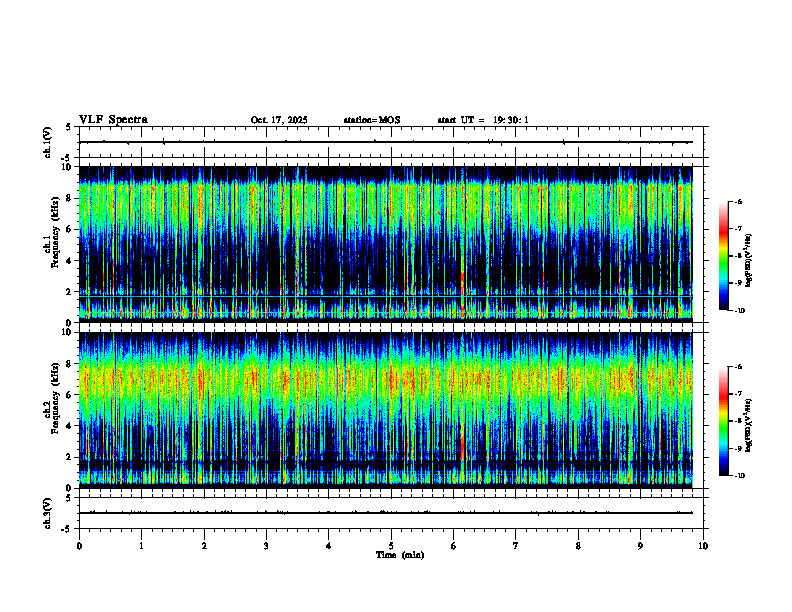
Task: Click the date 'Oct. 17, 2025'
Action: click(x=279, y=120)
